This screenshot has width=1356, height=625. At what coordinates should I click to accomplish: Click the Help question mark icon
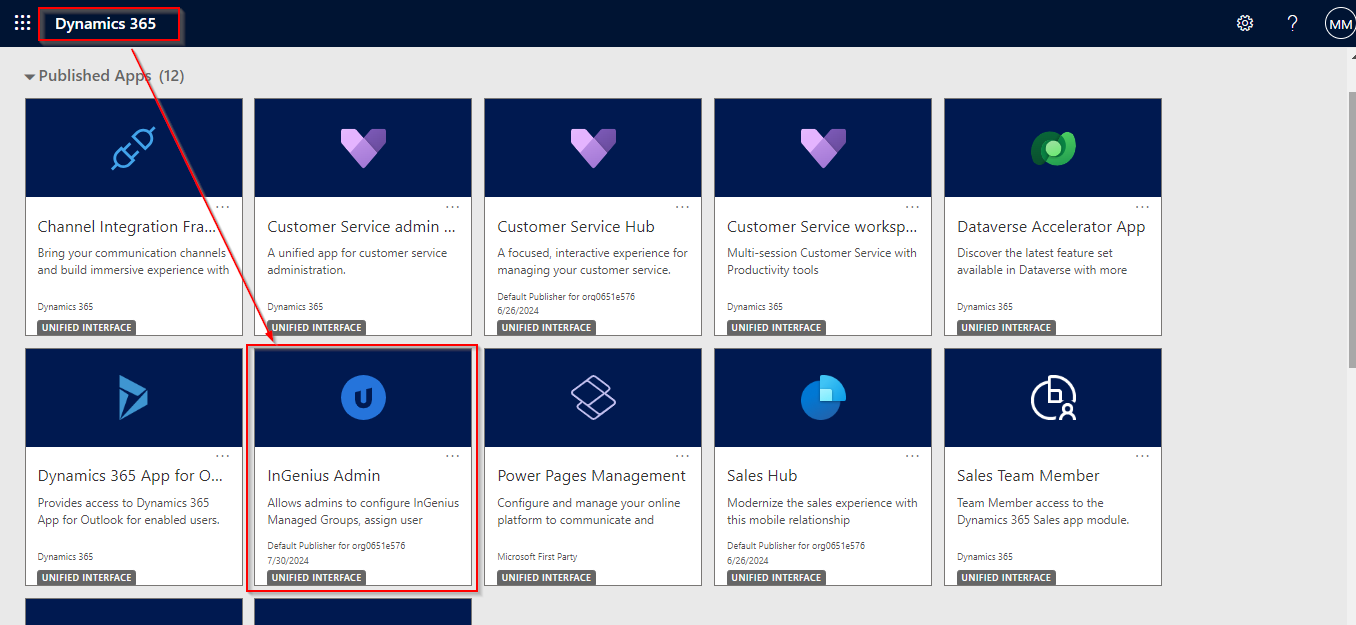point(1293,23)
